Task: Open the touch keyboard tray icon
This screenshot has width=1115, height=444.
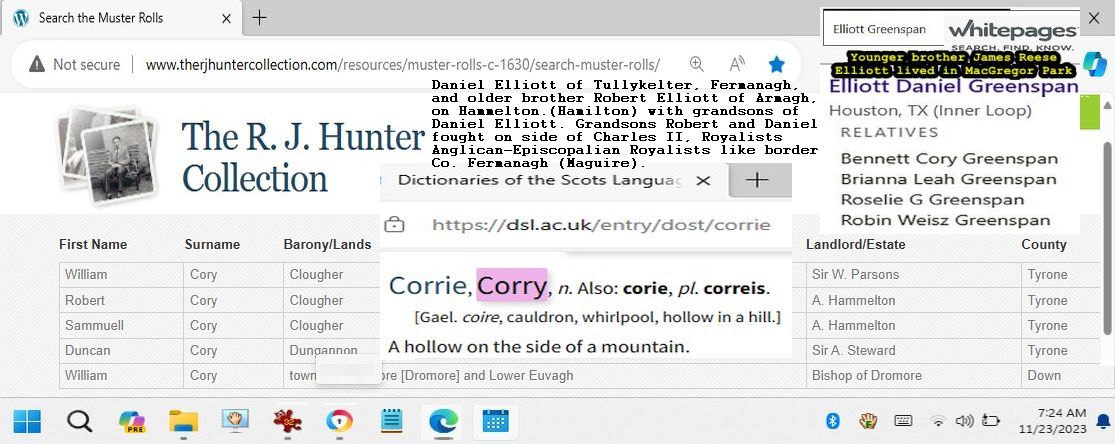Action: click(903, 421)
